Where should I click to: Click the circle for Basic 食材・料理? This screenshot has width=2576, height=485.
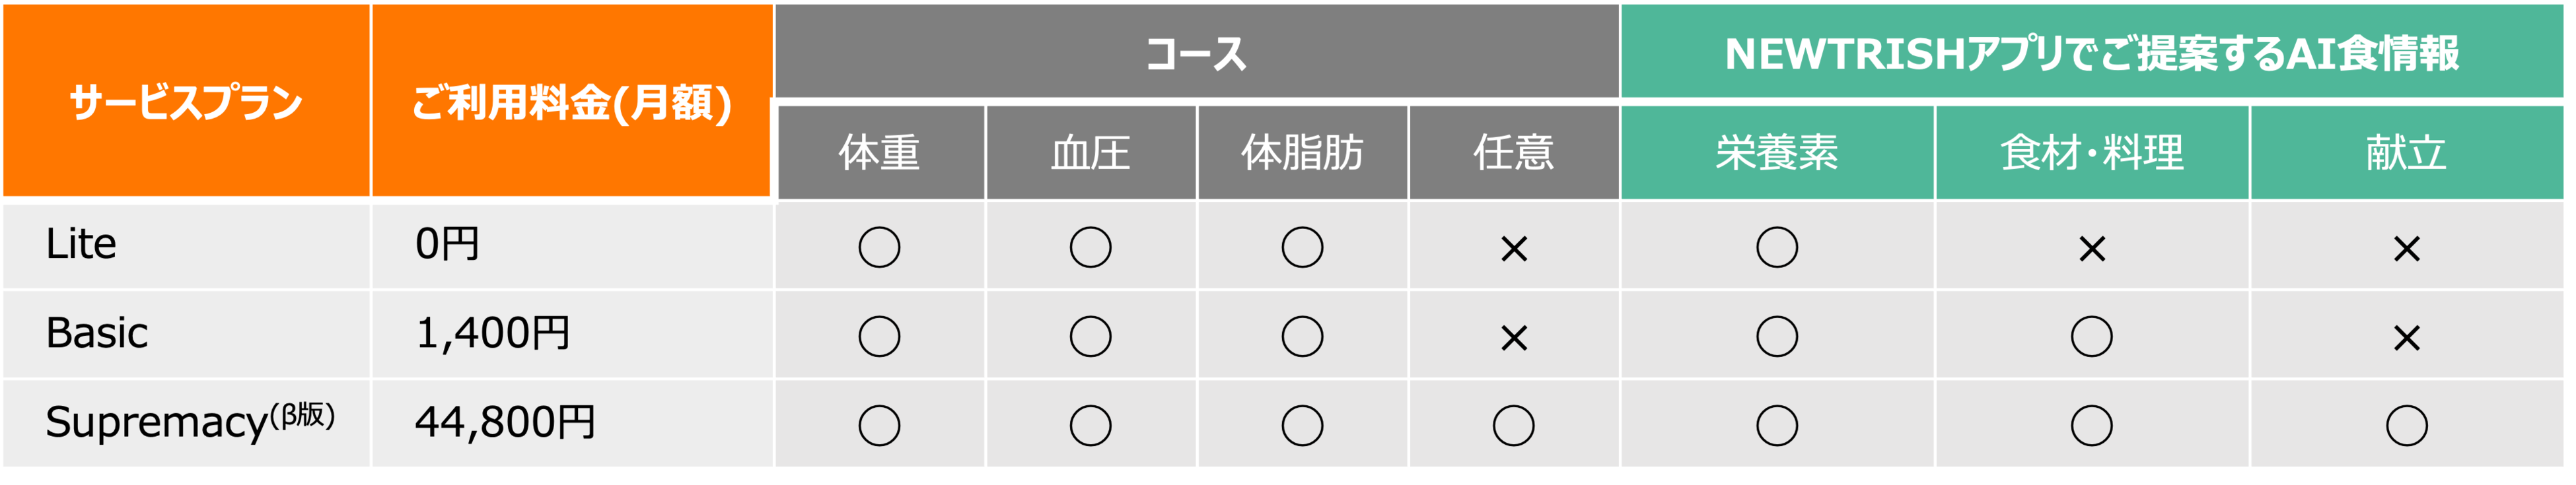pos(2092,336)
